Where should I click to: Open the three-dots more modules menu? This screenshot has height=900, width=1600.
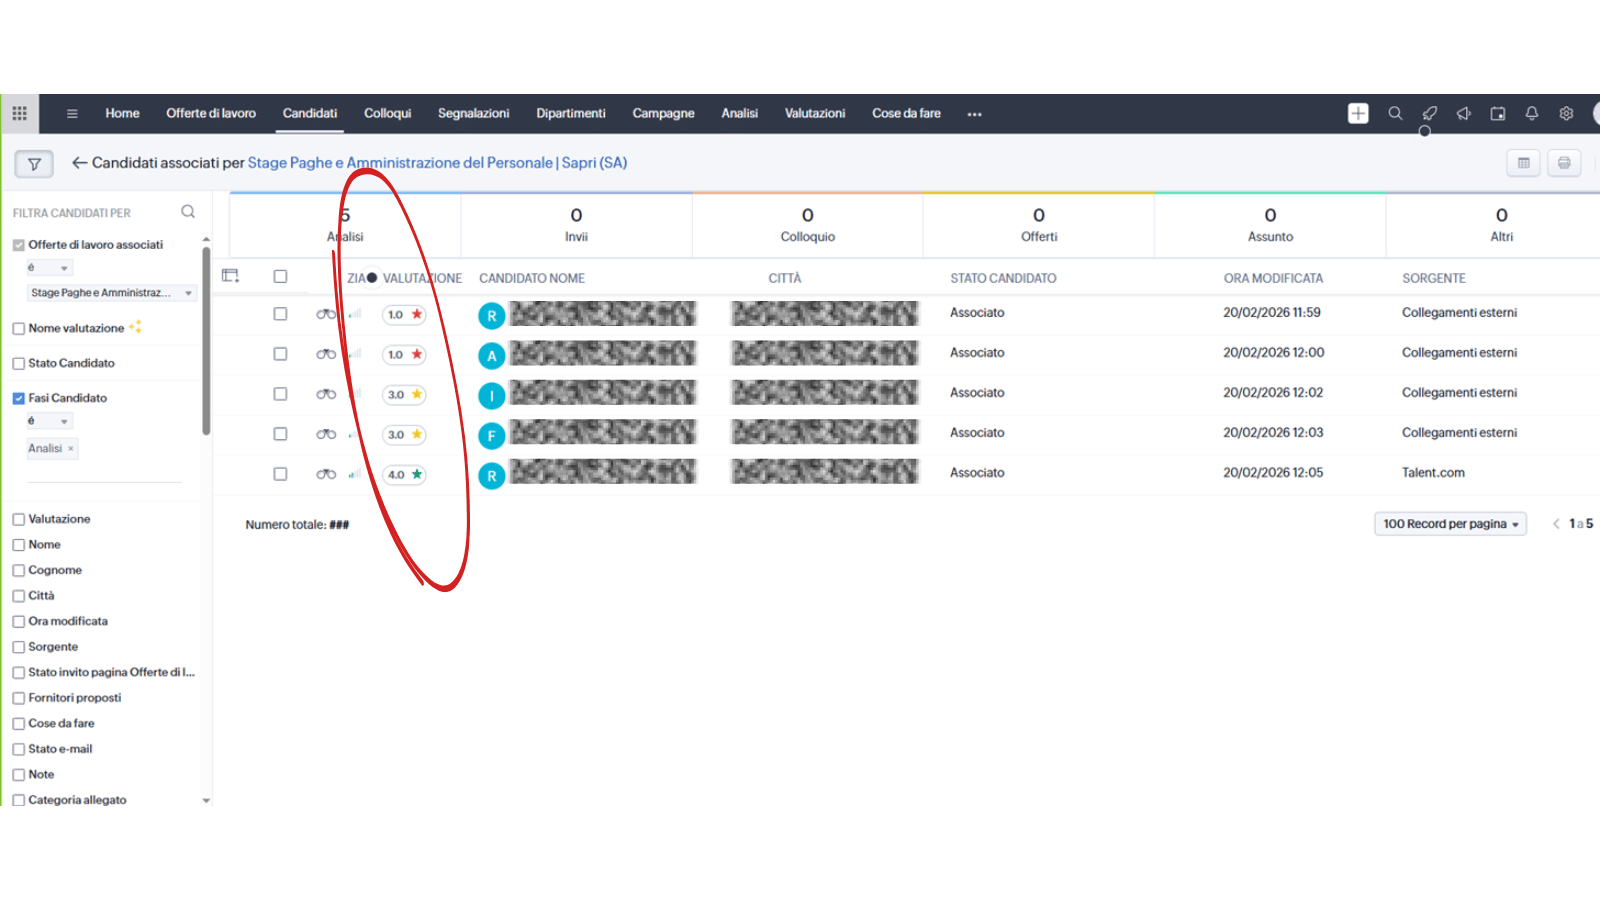click(974, 114)
